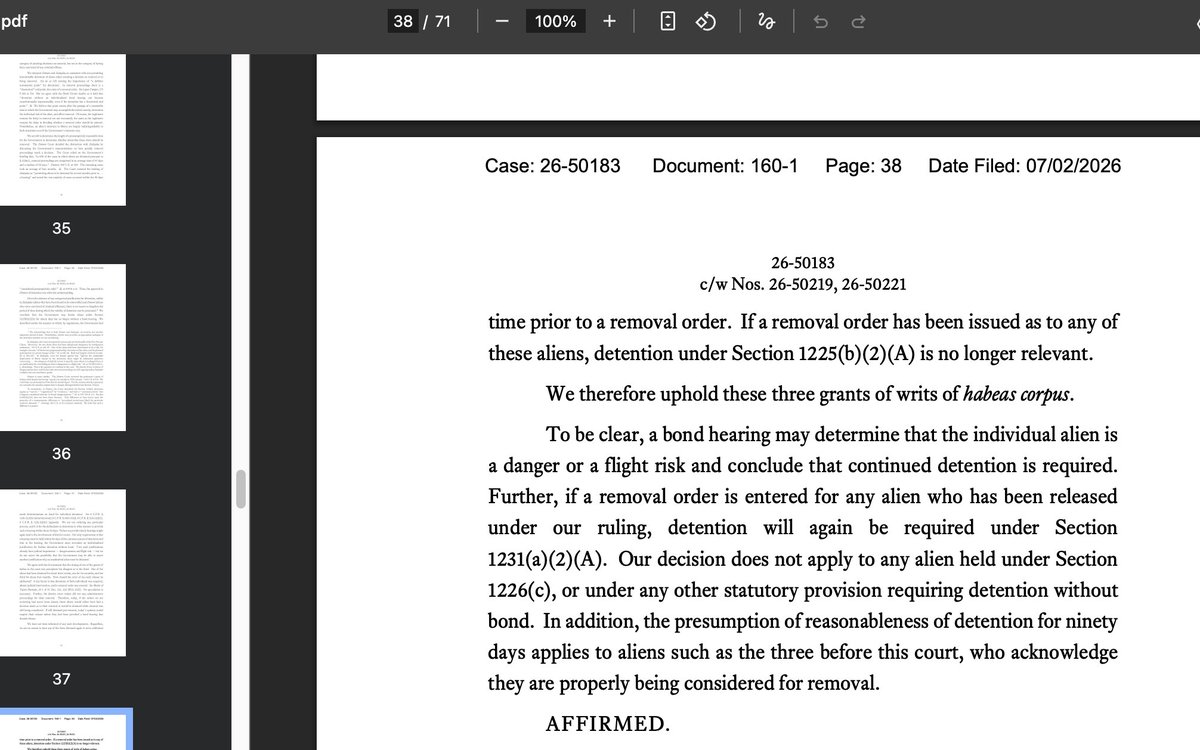The image size is (1200, 750).
Task: Click the centered '26-50183' case number
Action: 803,263
